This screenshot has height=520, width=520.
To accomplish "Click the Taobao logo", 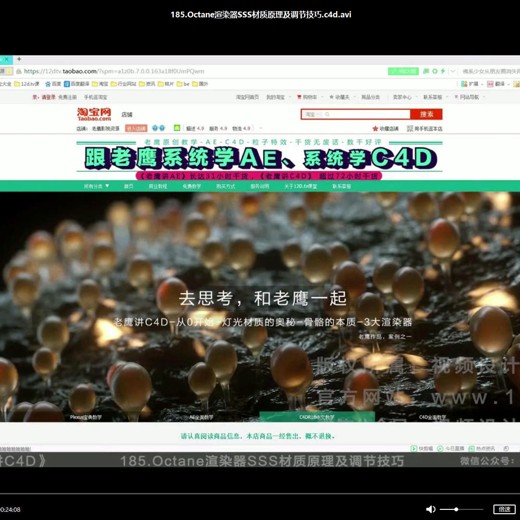I will tap(94, 114).
